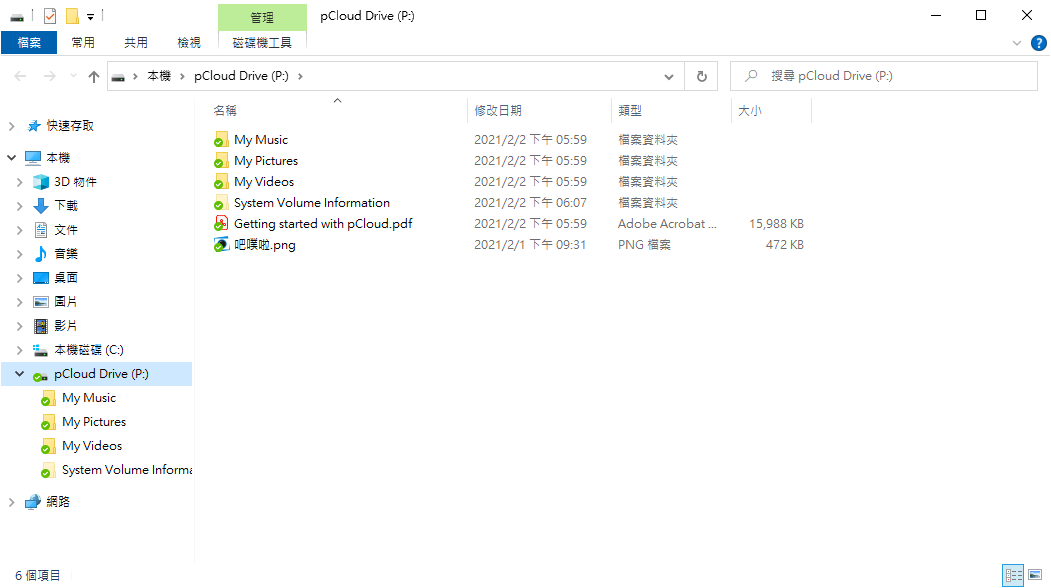Select My Pictures under pCloud Drive in sidebar

pyautogui.click(x=94, y=422)
